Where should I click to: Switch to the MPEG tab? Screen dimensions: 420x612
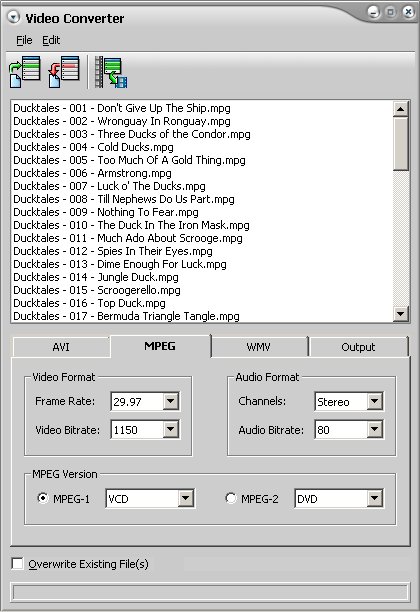pos(160,346)
